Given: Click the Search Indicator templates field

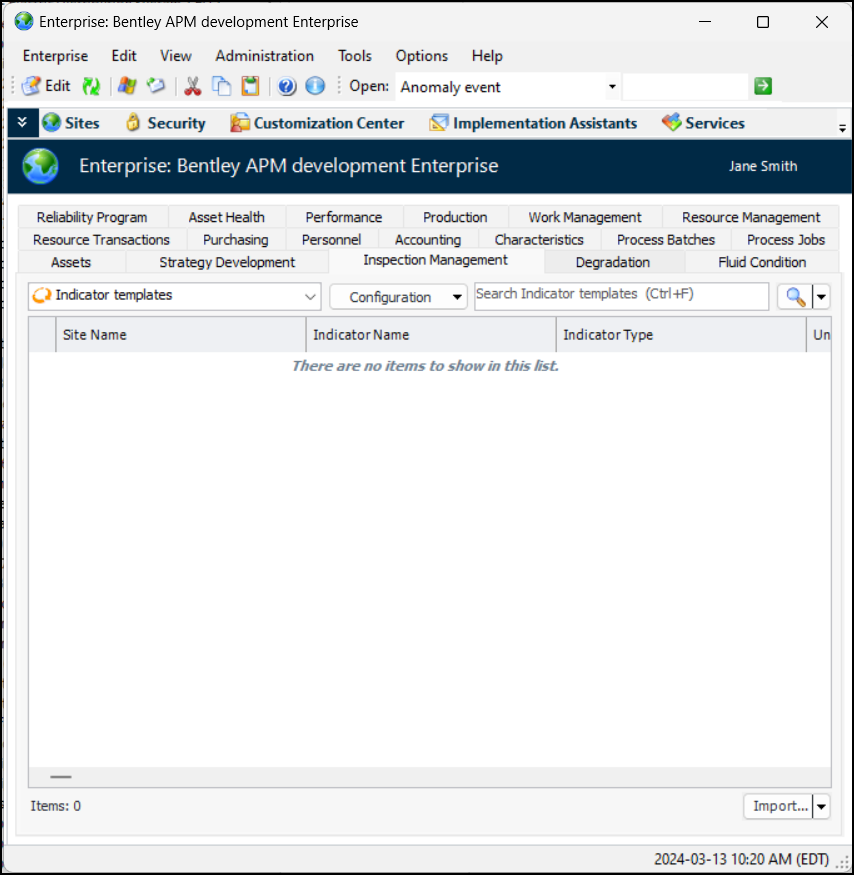Looking at the screenshot, I should (621, 296).
